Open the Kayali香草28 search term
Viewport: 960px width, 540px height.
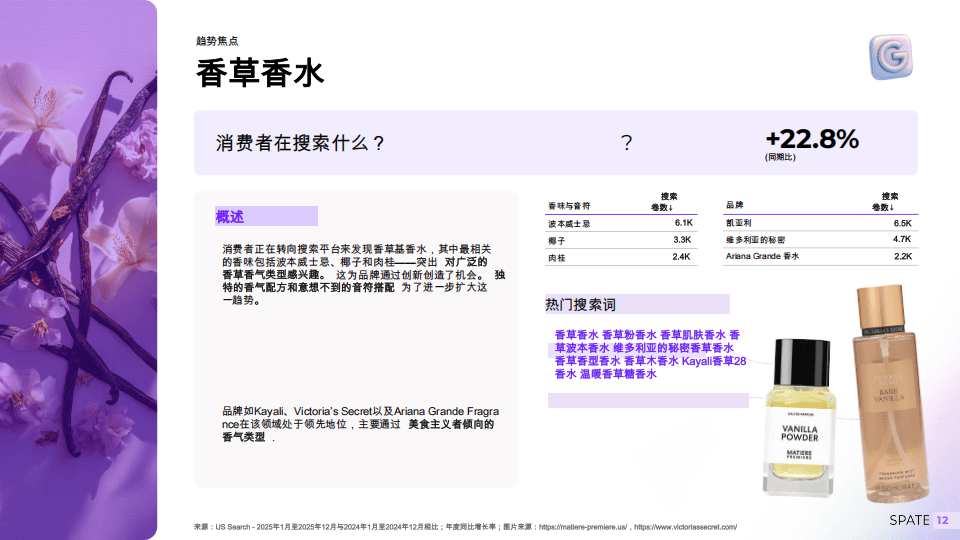tap(714, 361)
